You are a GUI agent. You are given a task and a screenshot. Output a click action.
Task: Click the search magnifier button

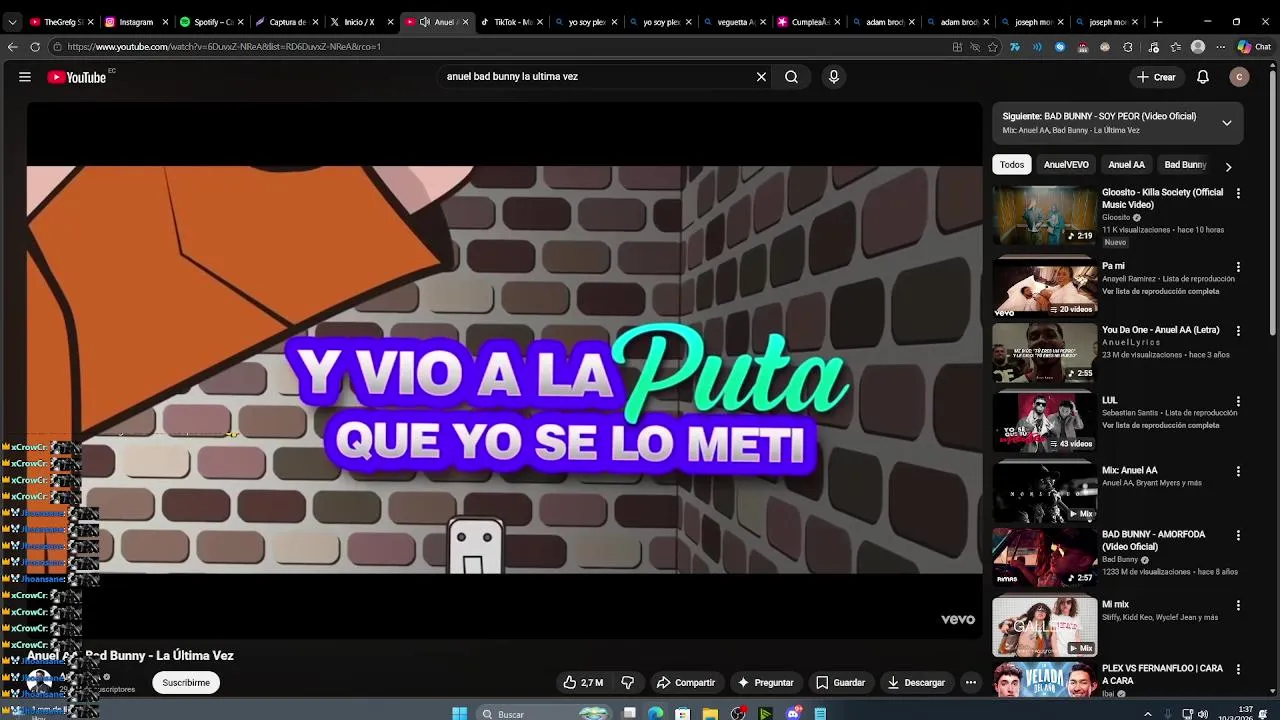tap(791, 77)
